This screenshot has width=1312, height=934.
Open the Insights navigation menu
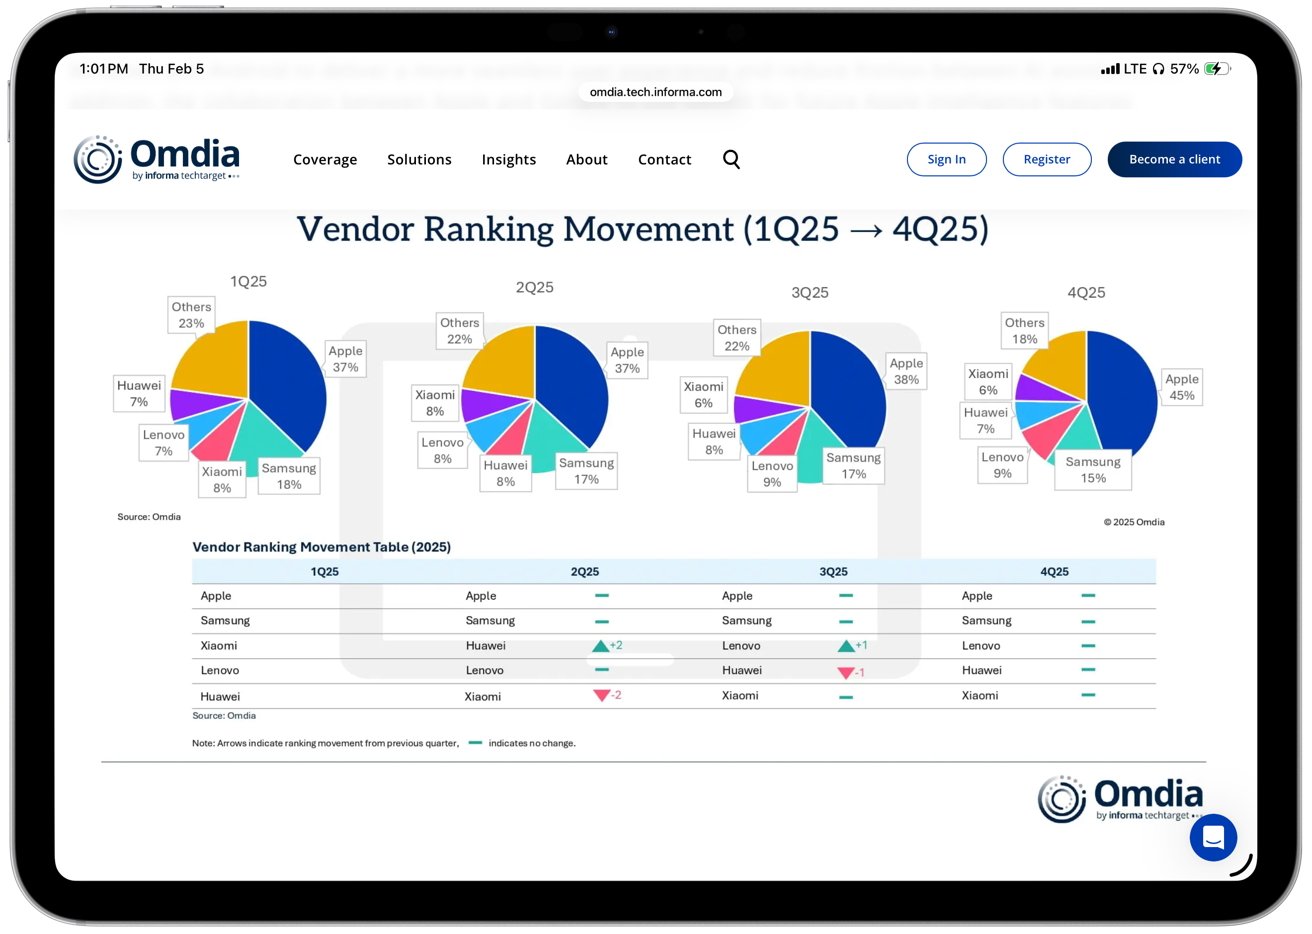click(508, 159)
